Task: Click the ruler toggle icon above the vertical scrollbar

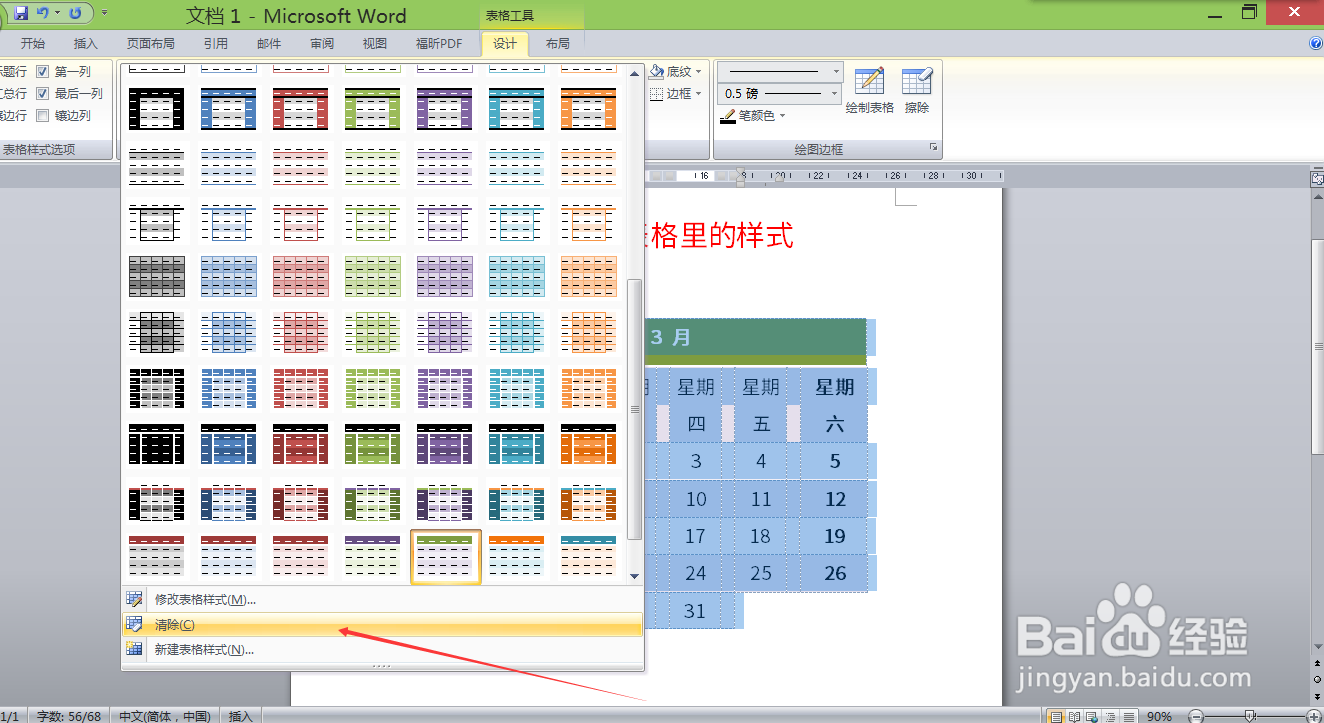Action: [1317, 178]
